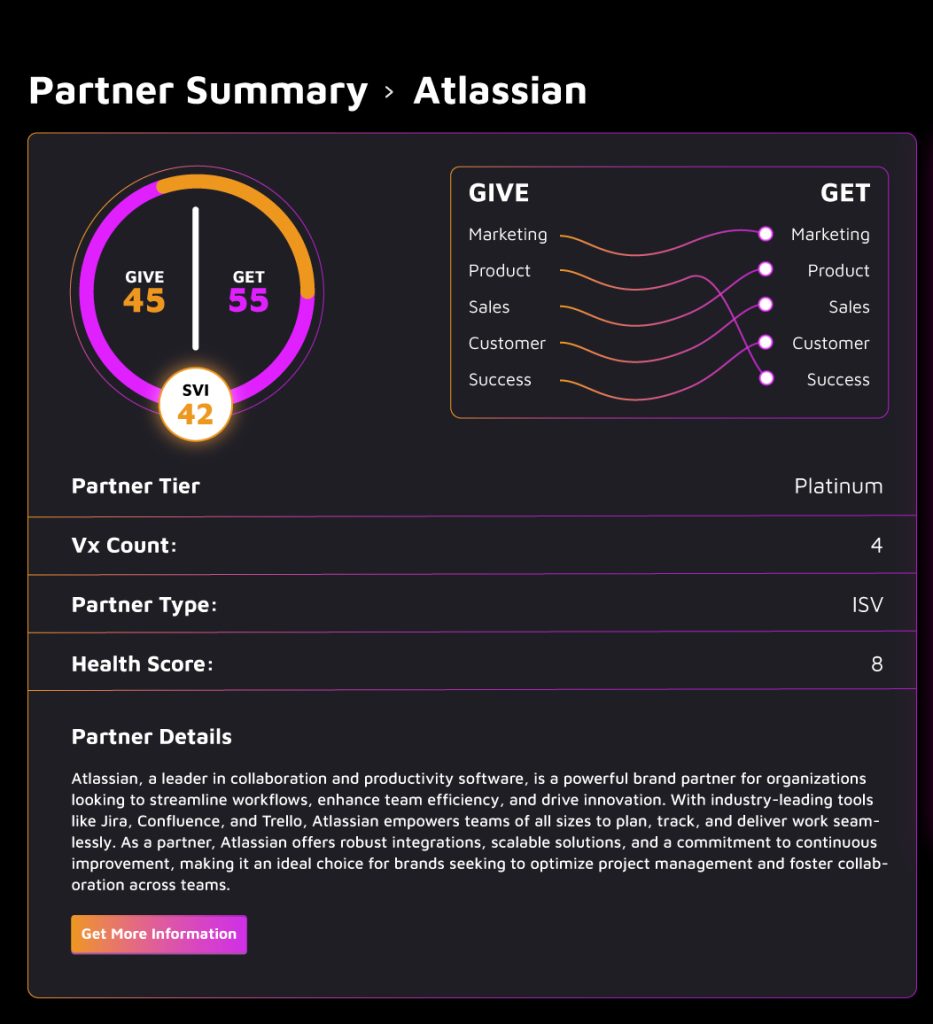Select the Customer node dot in GET column
The width and height of the screenshot is (933, 1024).
(x=766, y=341)
